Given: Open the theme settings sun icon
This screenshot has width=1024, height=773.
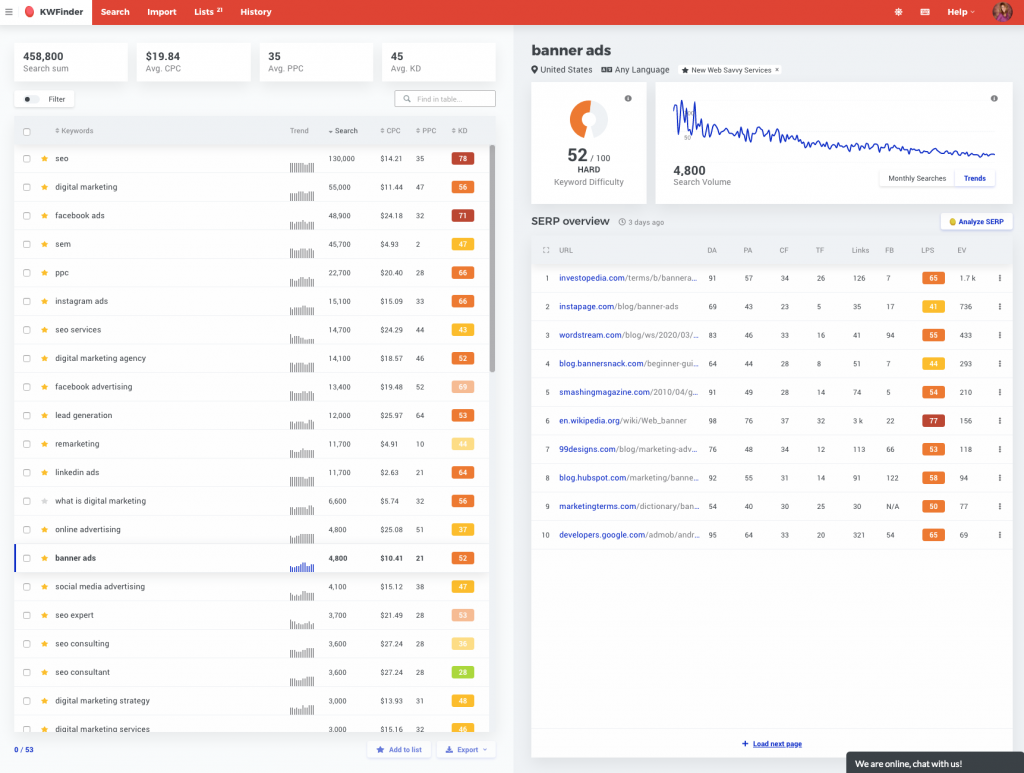Looking at the screenshot, I should (x=899, y=12).
